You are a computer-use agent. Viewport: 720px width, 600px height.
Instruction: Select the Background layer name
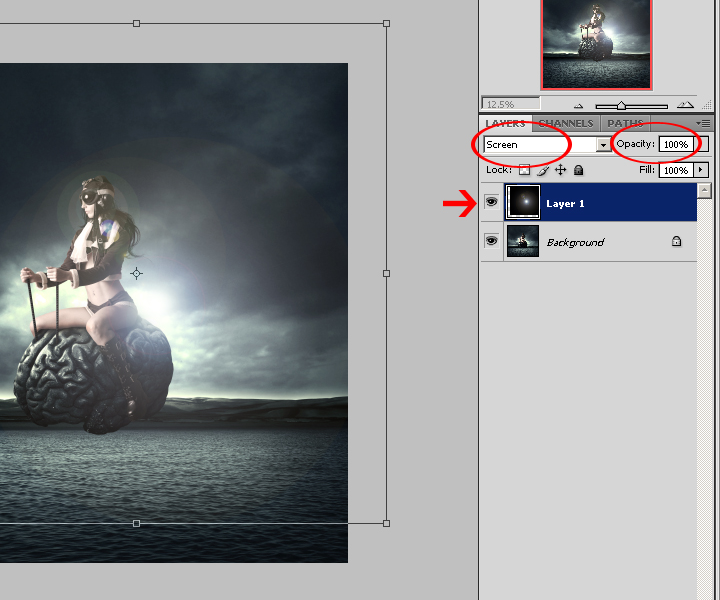click(x=575, y=243)
